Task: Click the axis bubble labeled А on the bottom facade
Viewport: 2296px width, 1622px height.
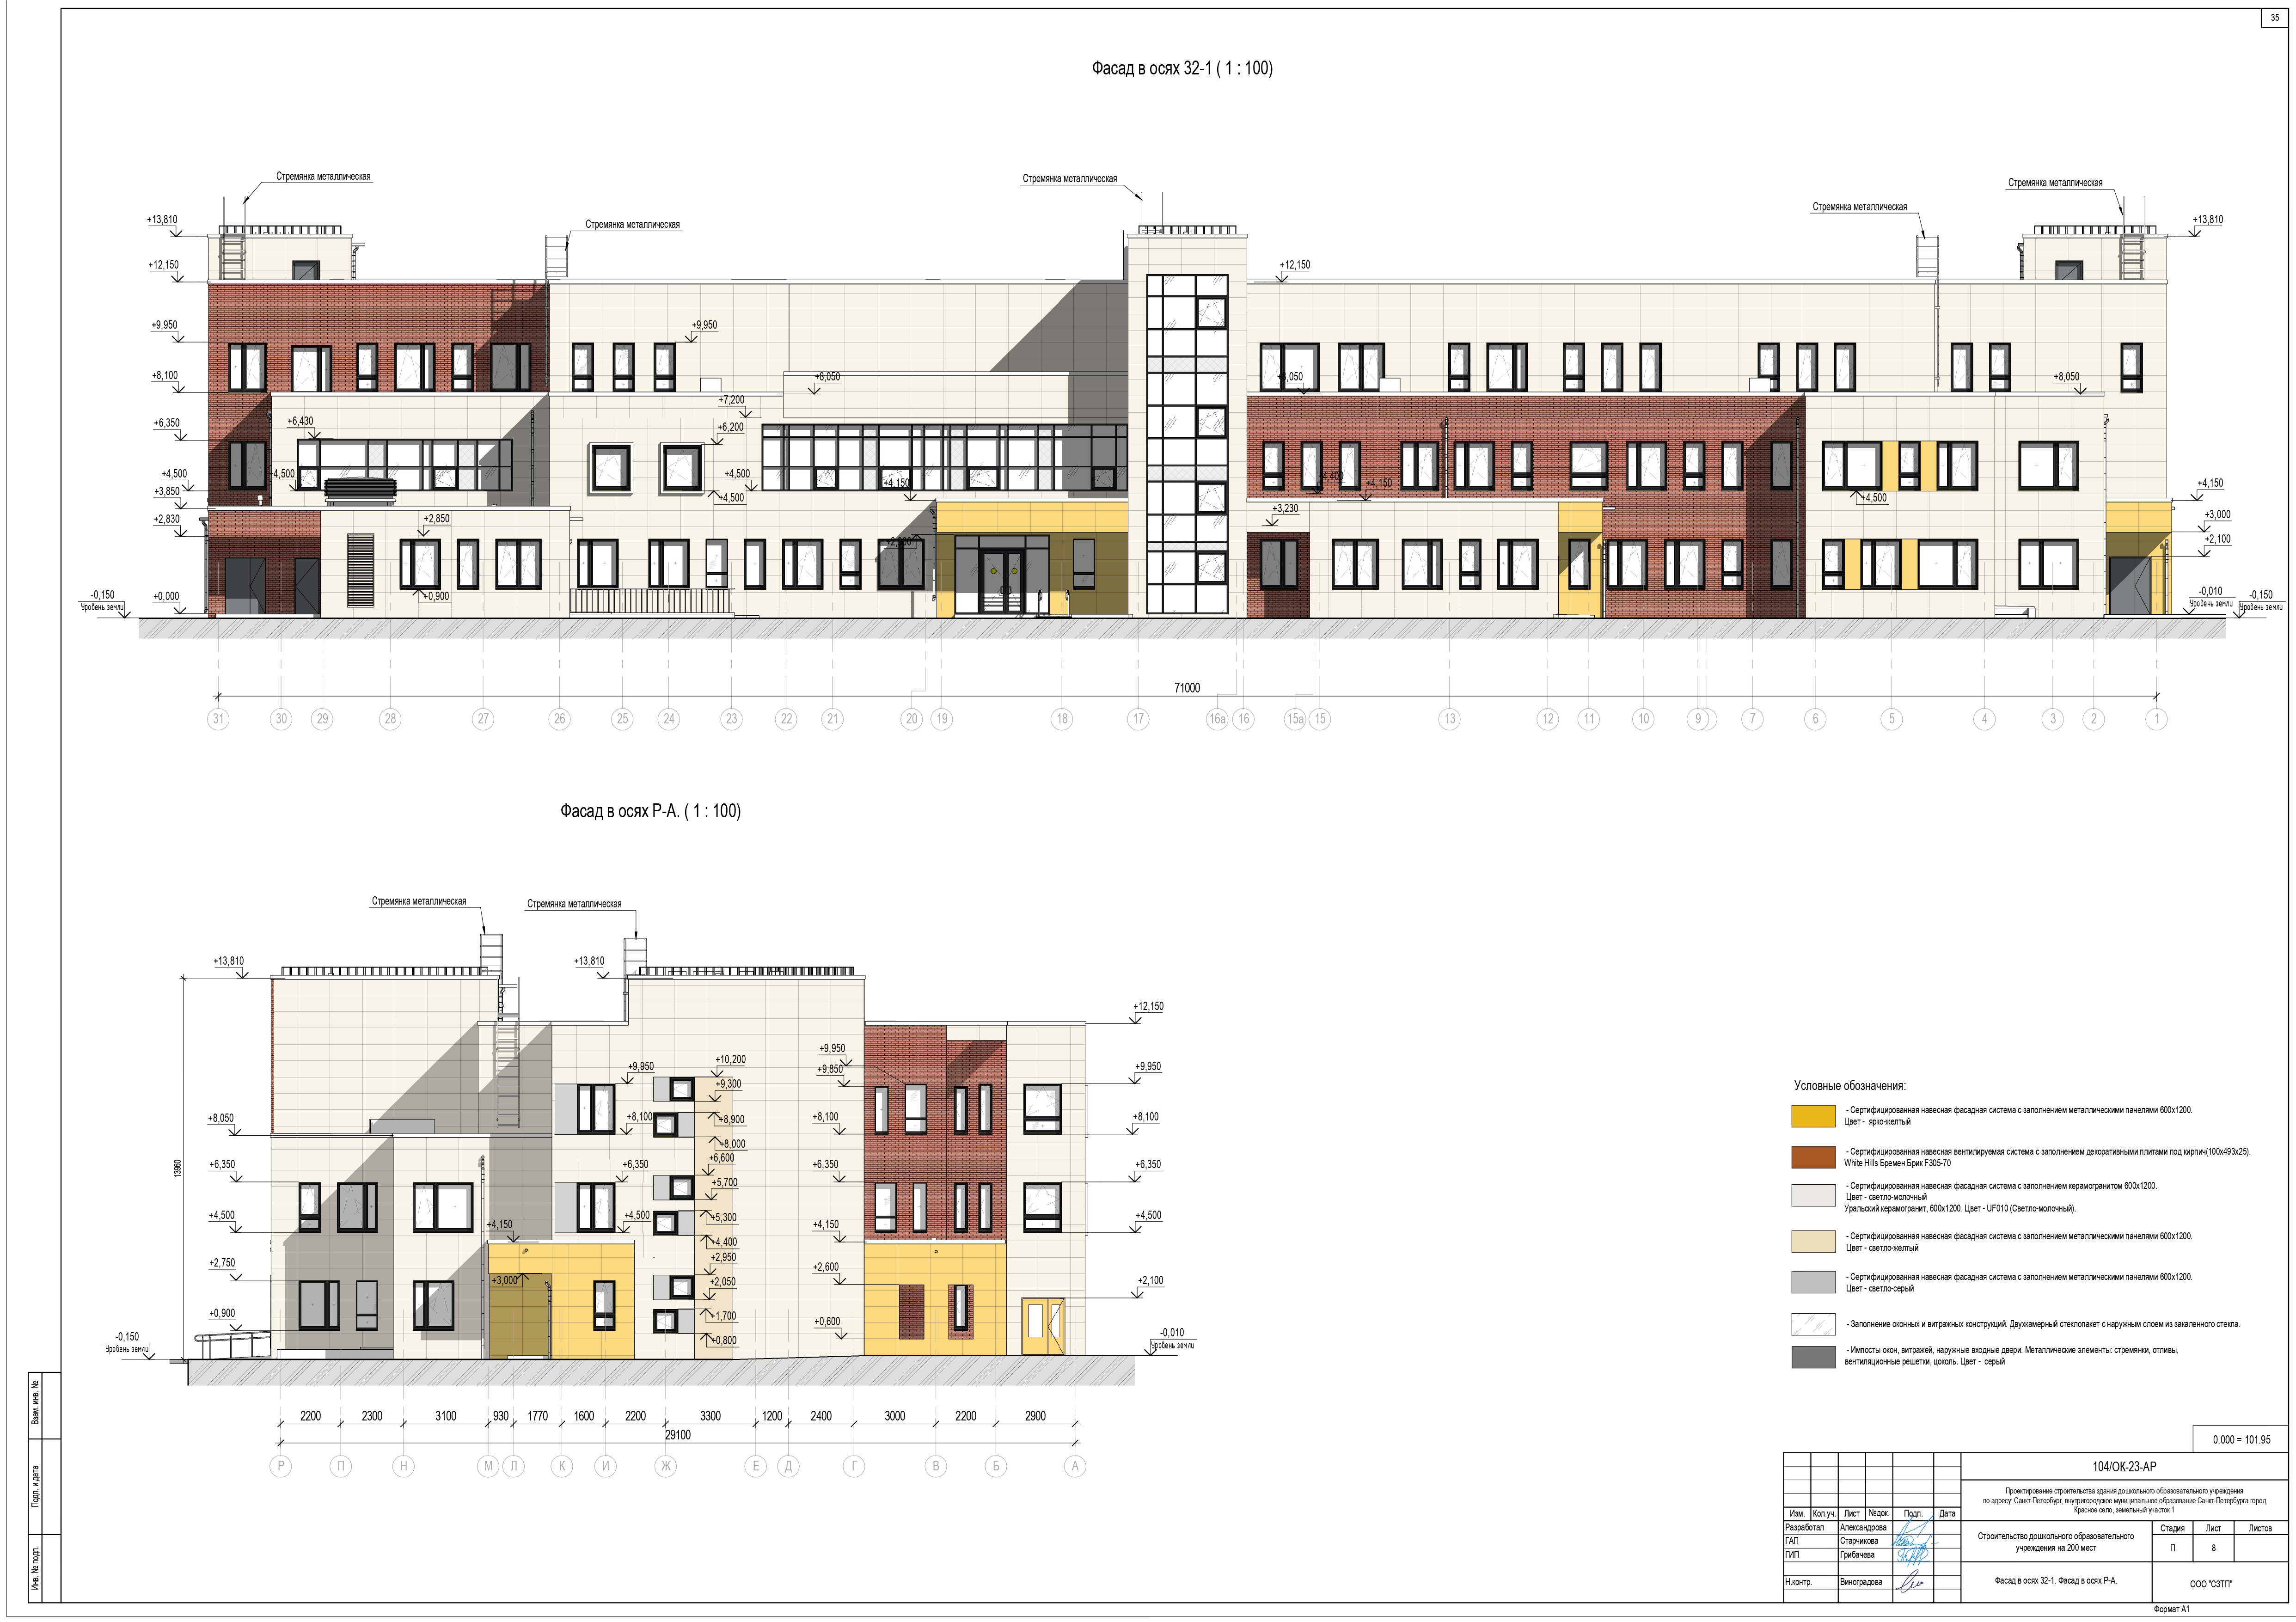Action: [x=1075, y=1466]
